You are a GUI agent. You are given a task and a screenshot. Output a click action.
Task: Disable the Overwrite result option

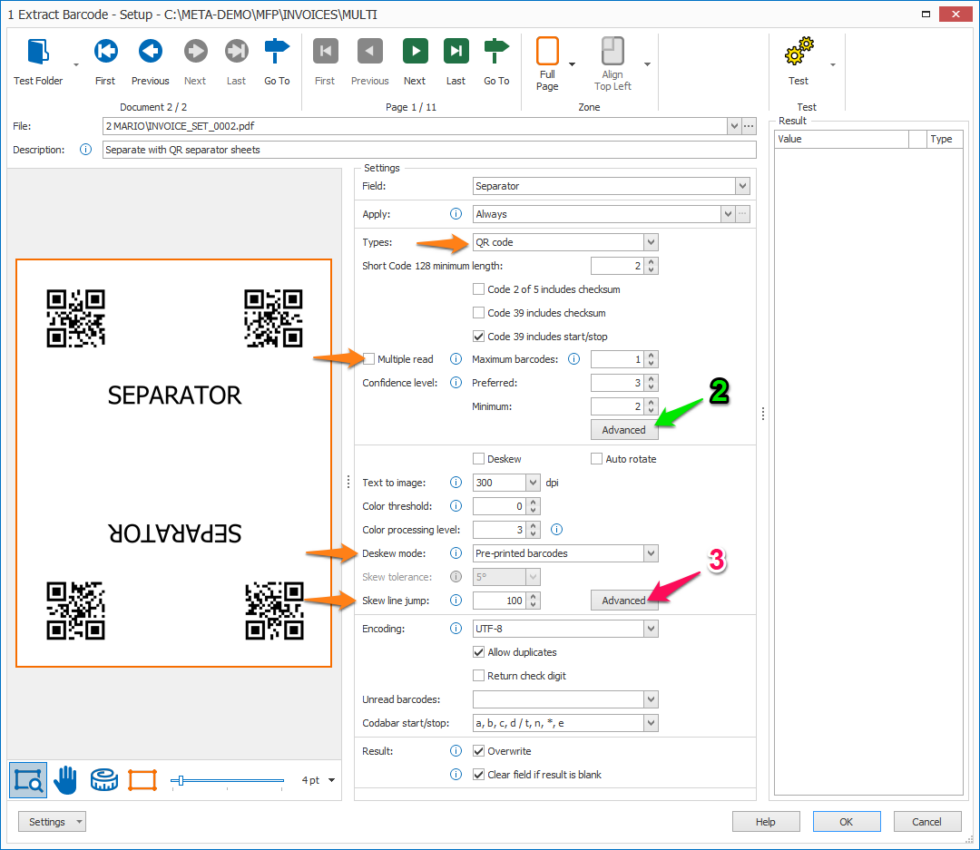(478, 751)
